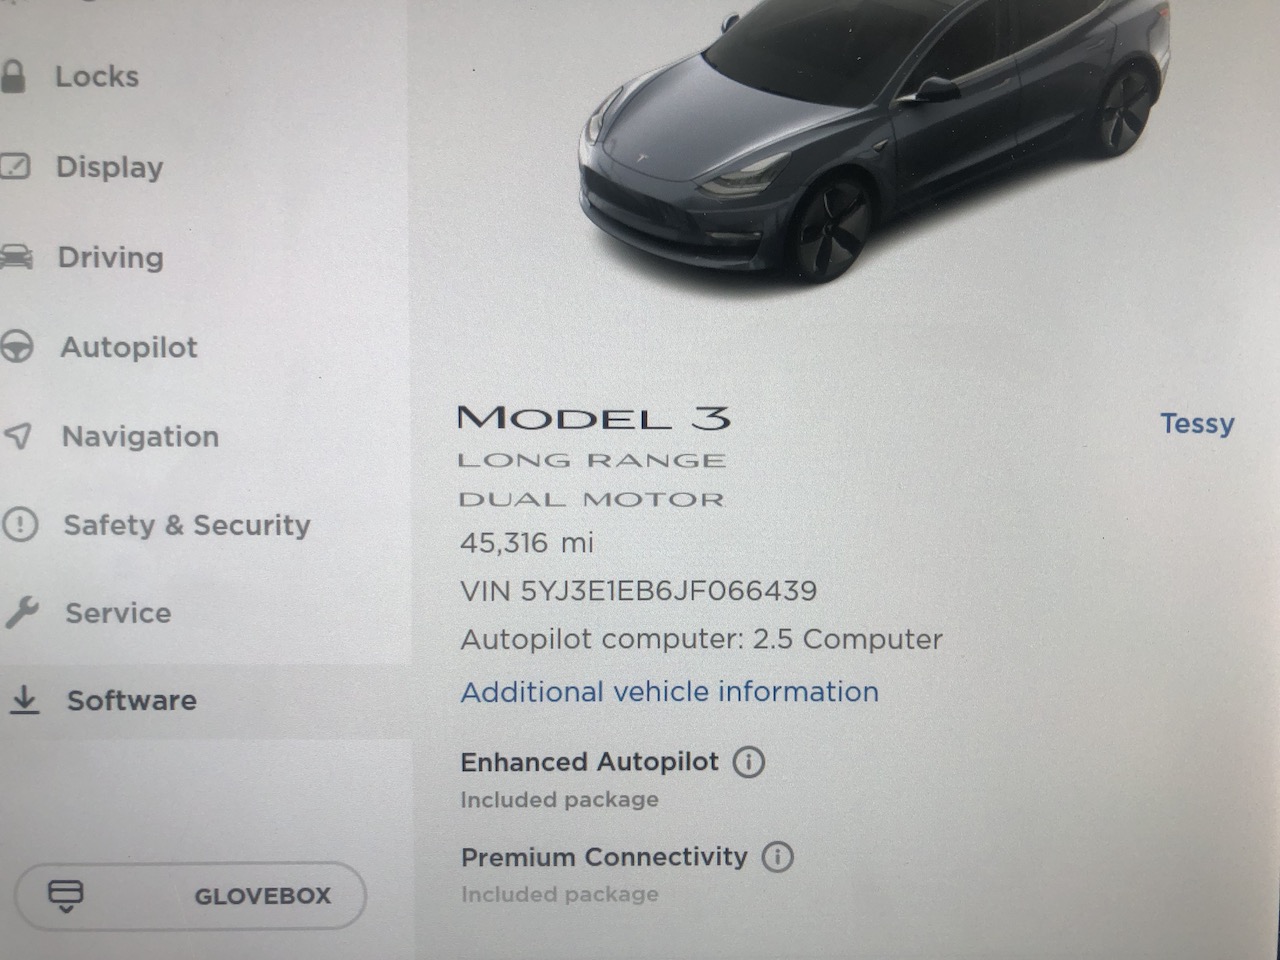Click the Software download arrow icon
The height and width of the screenshot is (960, 1280).
(x=24, y=700)
